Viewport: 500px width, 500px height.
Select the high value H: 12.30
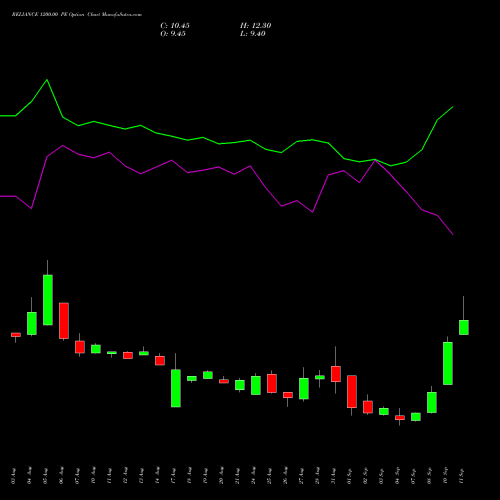tap(256, 26)
